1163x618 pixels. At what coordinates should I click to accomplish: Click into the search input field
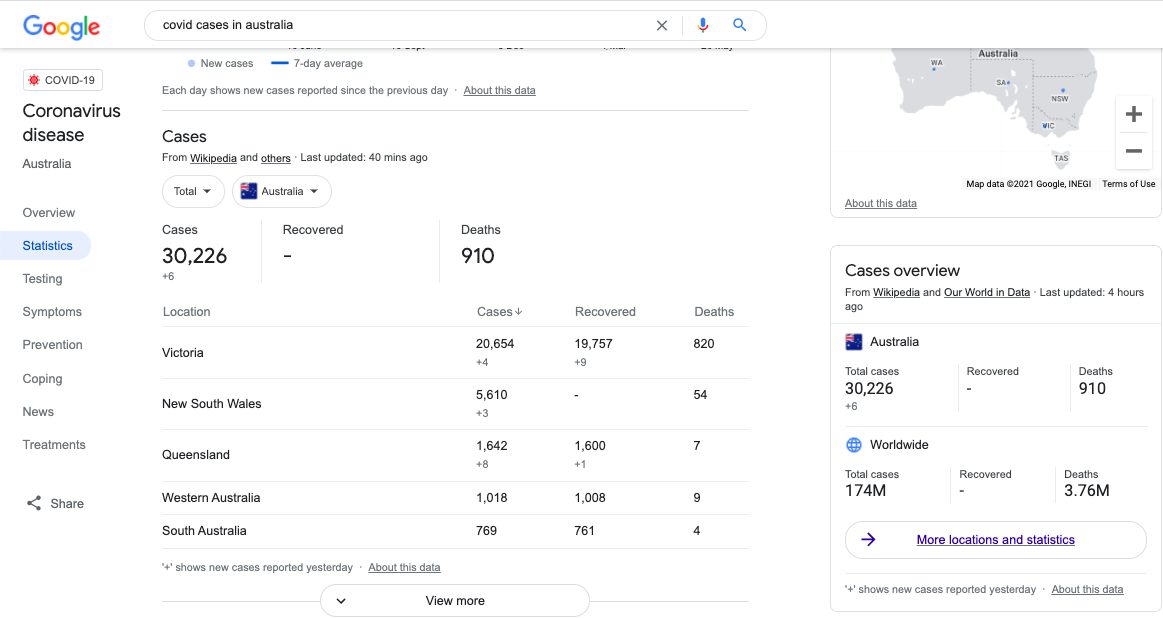(x=401, y=25)
